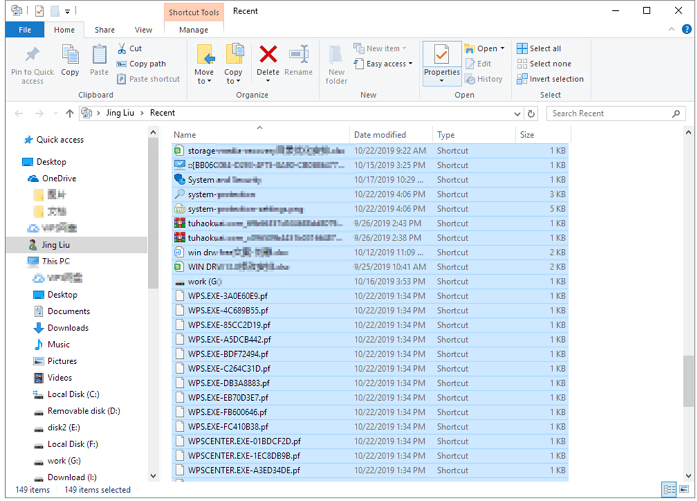Sort by the Name column header
Viewport: 697px width, 501px height.
tap(260, 135)
